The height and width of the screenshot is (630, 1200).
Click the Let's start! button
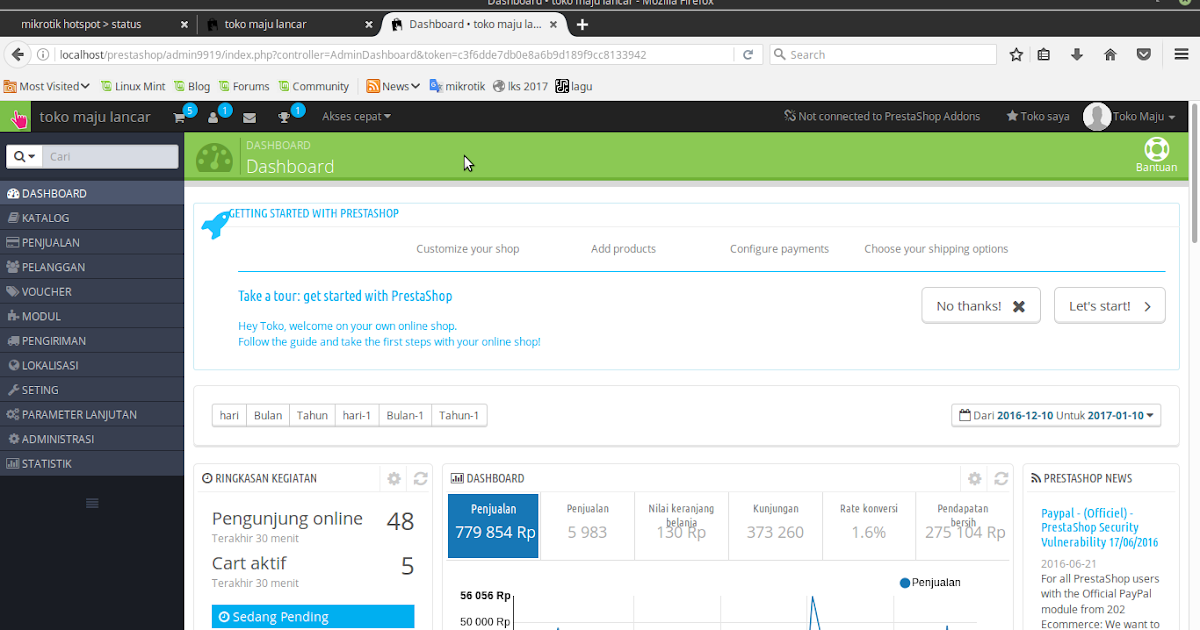[x=1110, y=306]
